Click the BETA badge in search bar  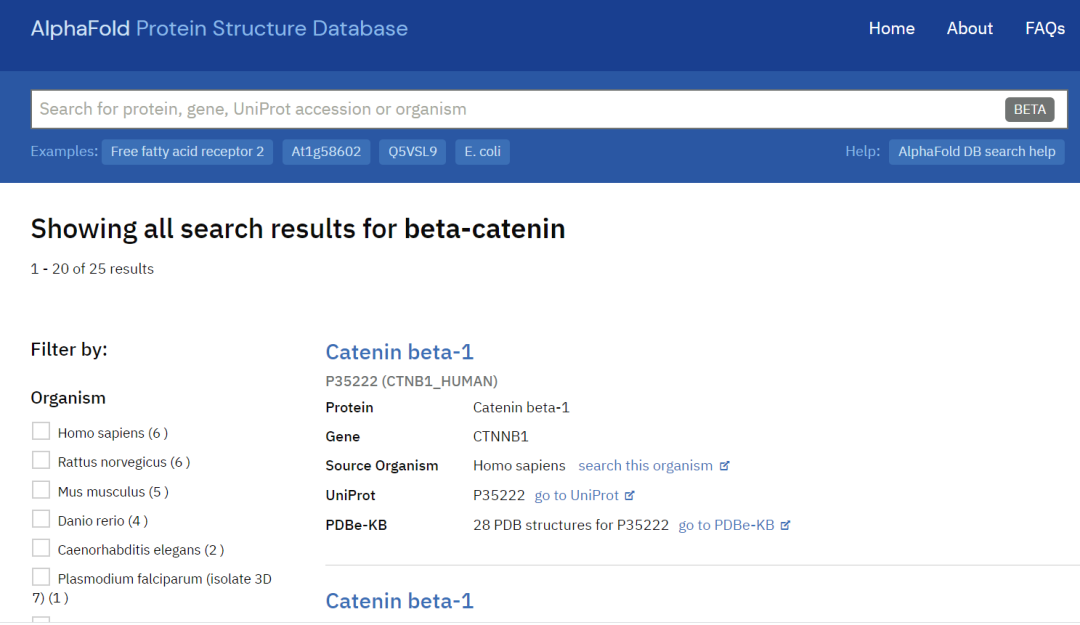click(1029, 110)
